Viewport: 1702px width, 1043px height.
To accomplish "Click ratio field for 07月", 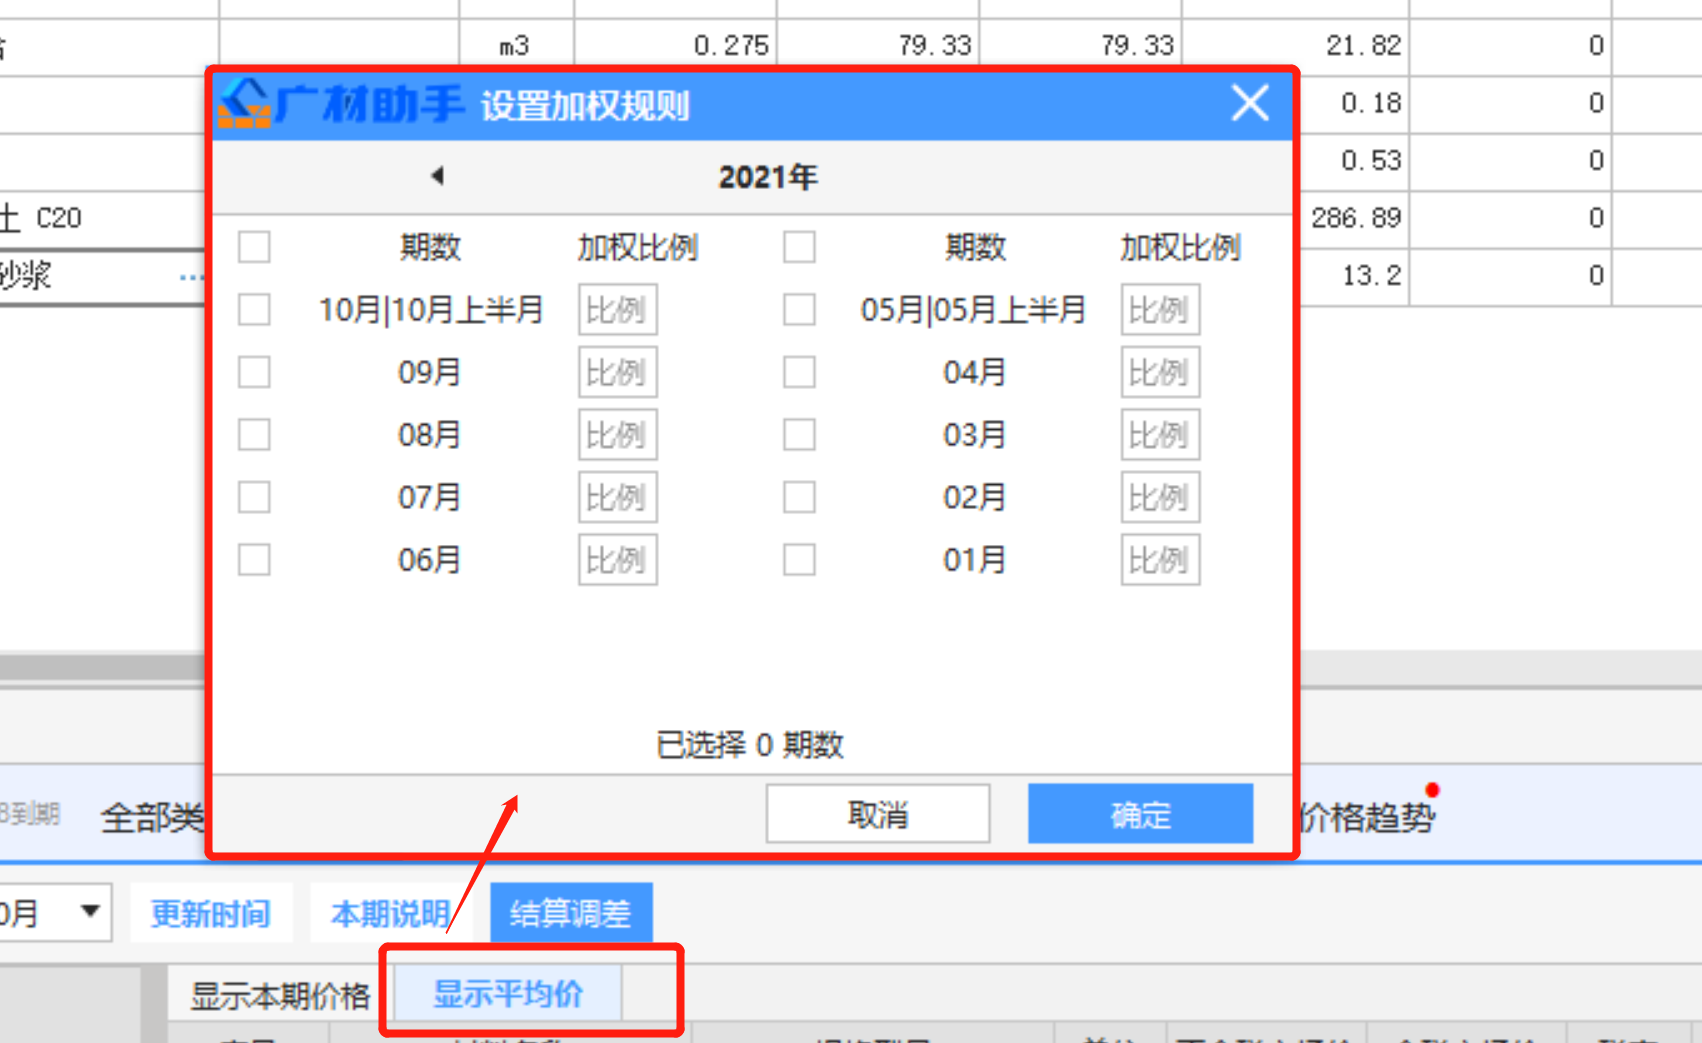I will tap(617, 497).
